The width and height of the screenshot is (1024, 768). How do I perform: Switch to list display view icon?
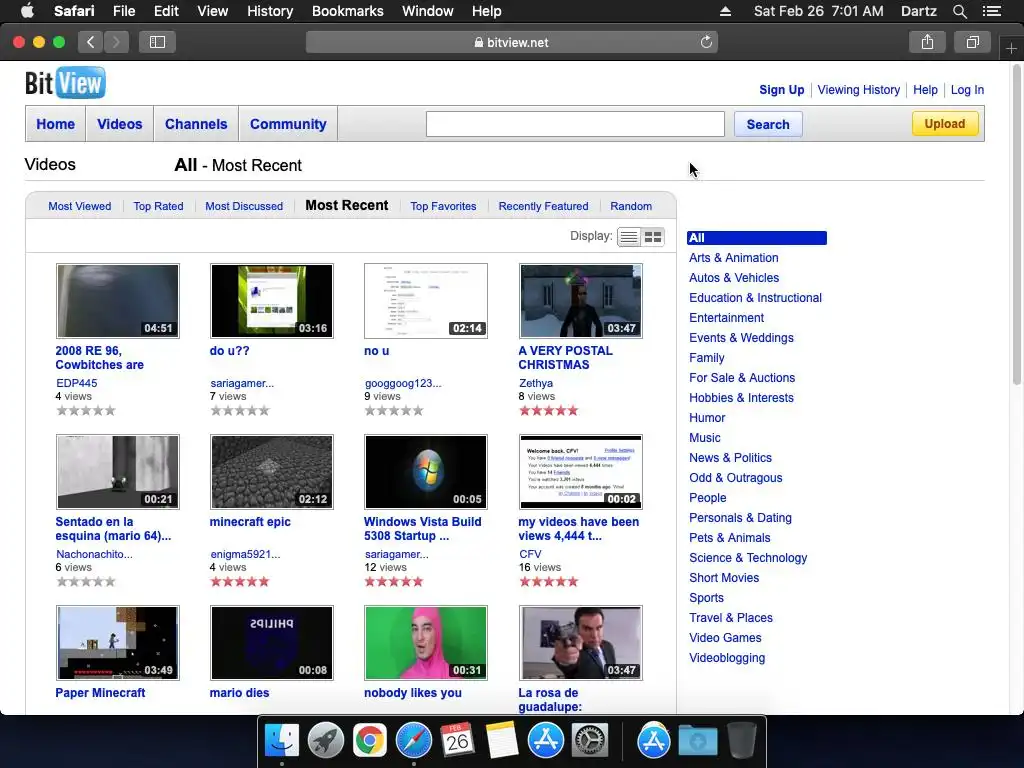click(x=629, y=236)
